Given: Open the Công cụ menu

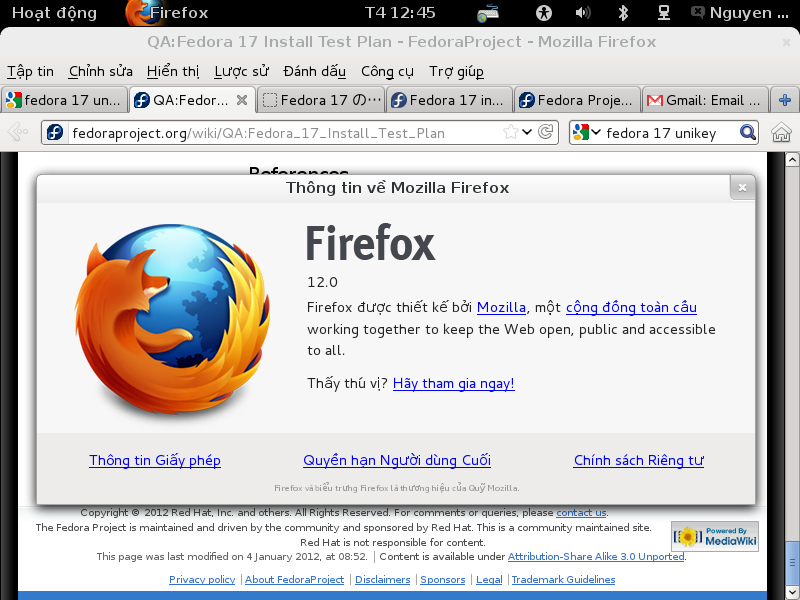Looking at the screenshot, I should coord(387,71).
